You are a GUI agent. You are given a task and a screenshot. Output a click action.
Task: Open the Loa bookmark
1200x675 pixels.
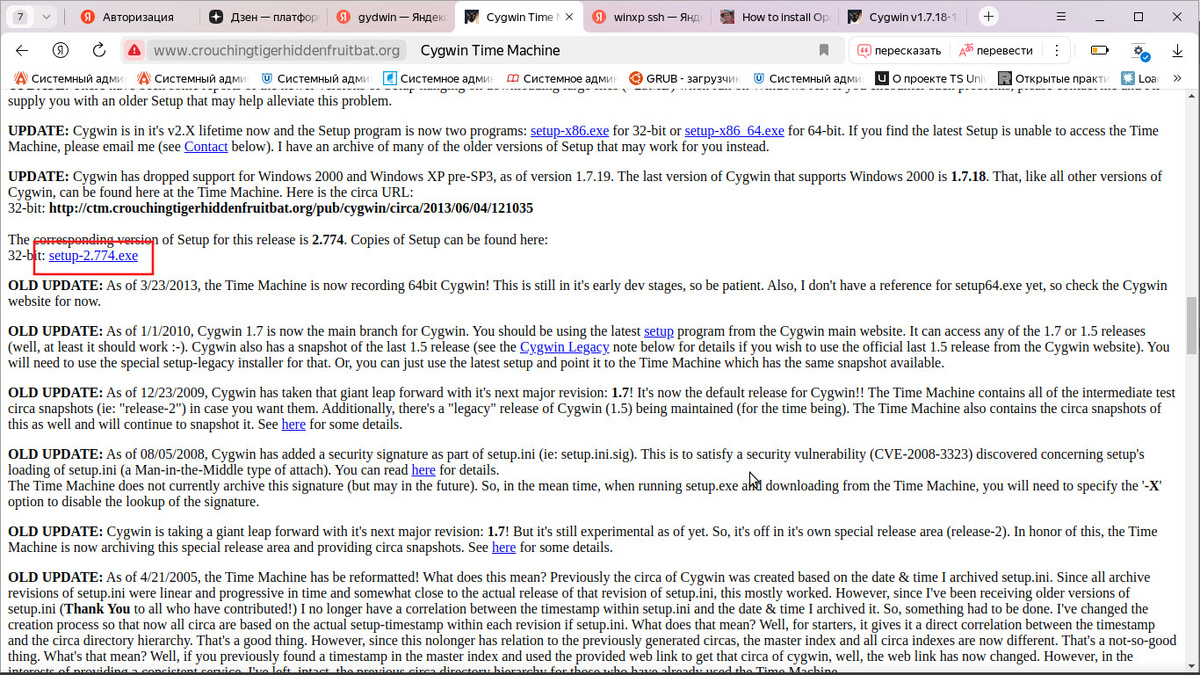(x=1139, y=78)
